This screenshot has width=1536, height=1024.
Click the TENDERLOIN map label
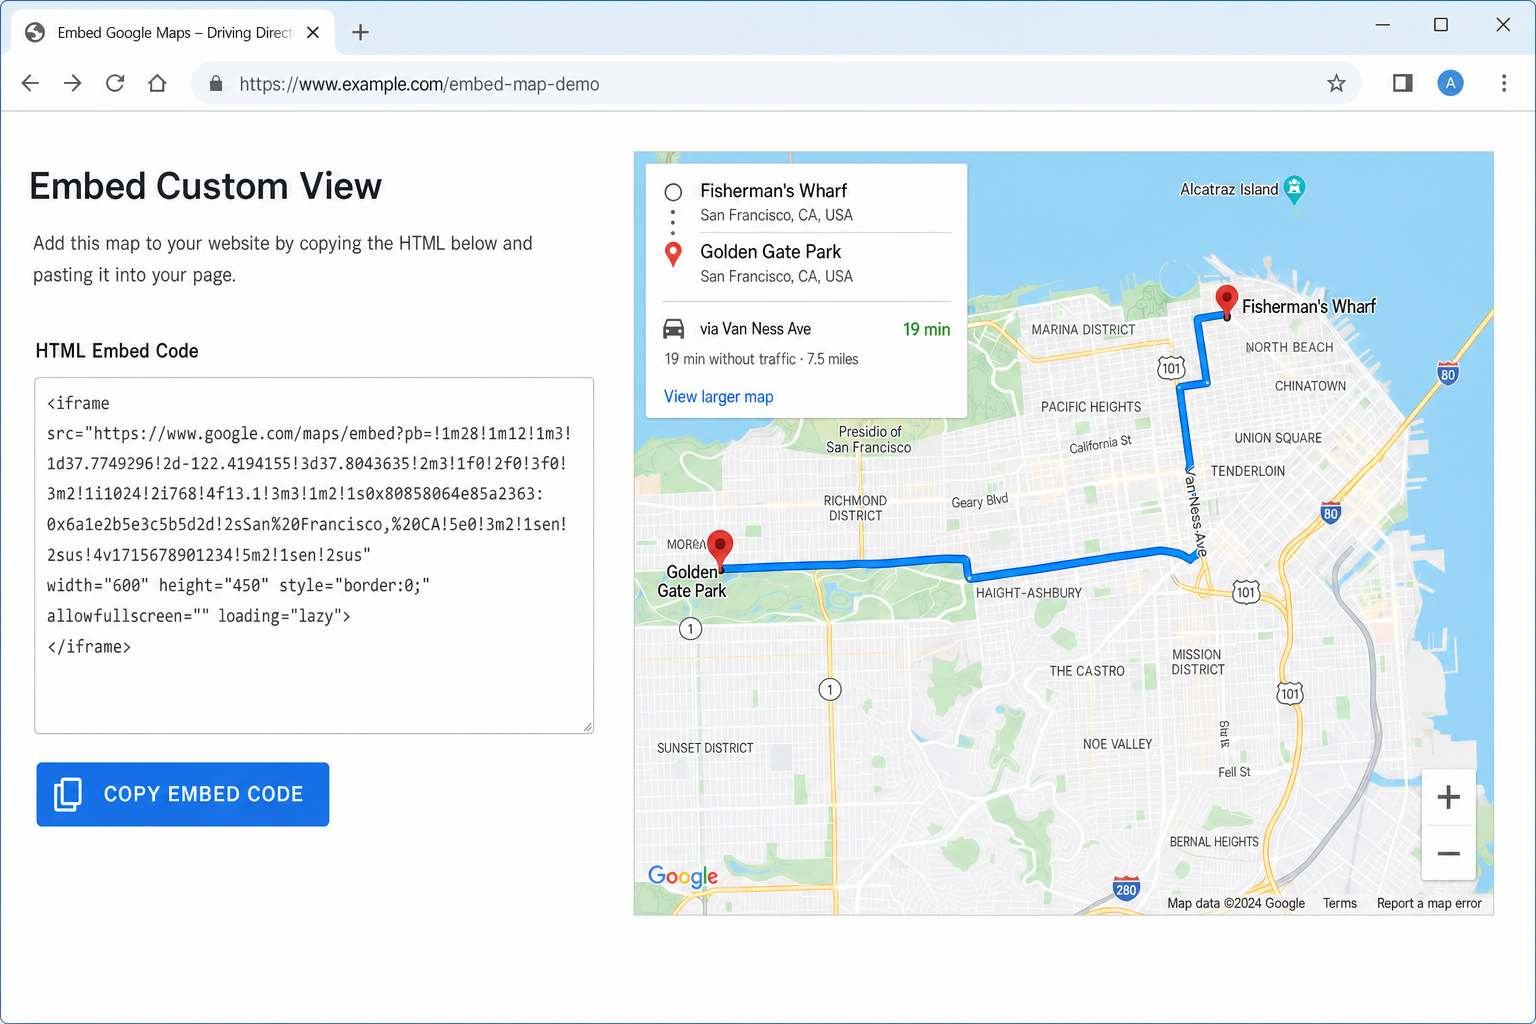point(1248,471)
